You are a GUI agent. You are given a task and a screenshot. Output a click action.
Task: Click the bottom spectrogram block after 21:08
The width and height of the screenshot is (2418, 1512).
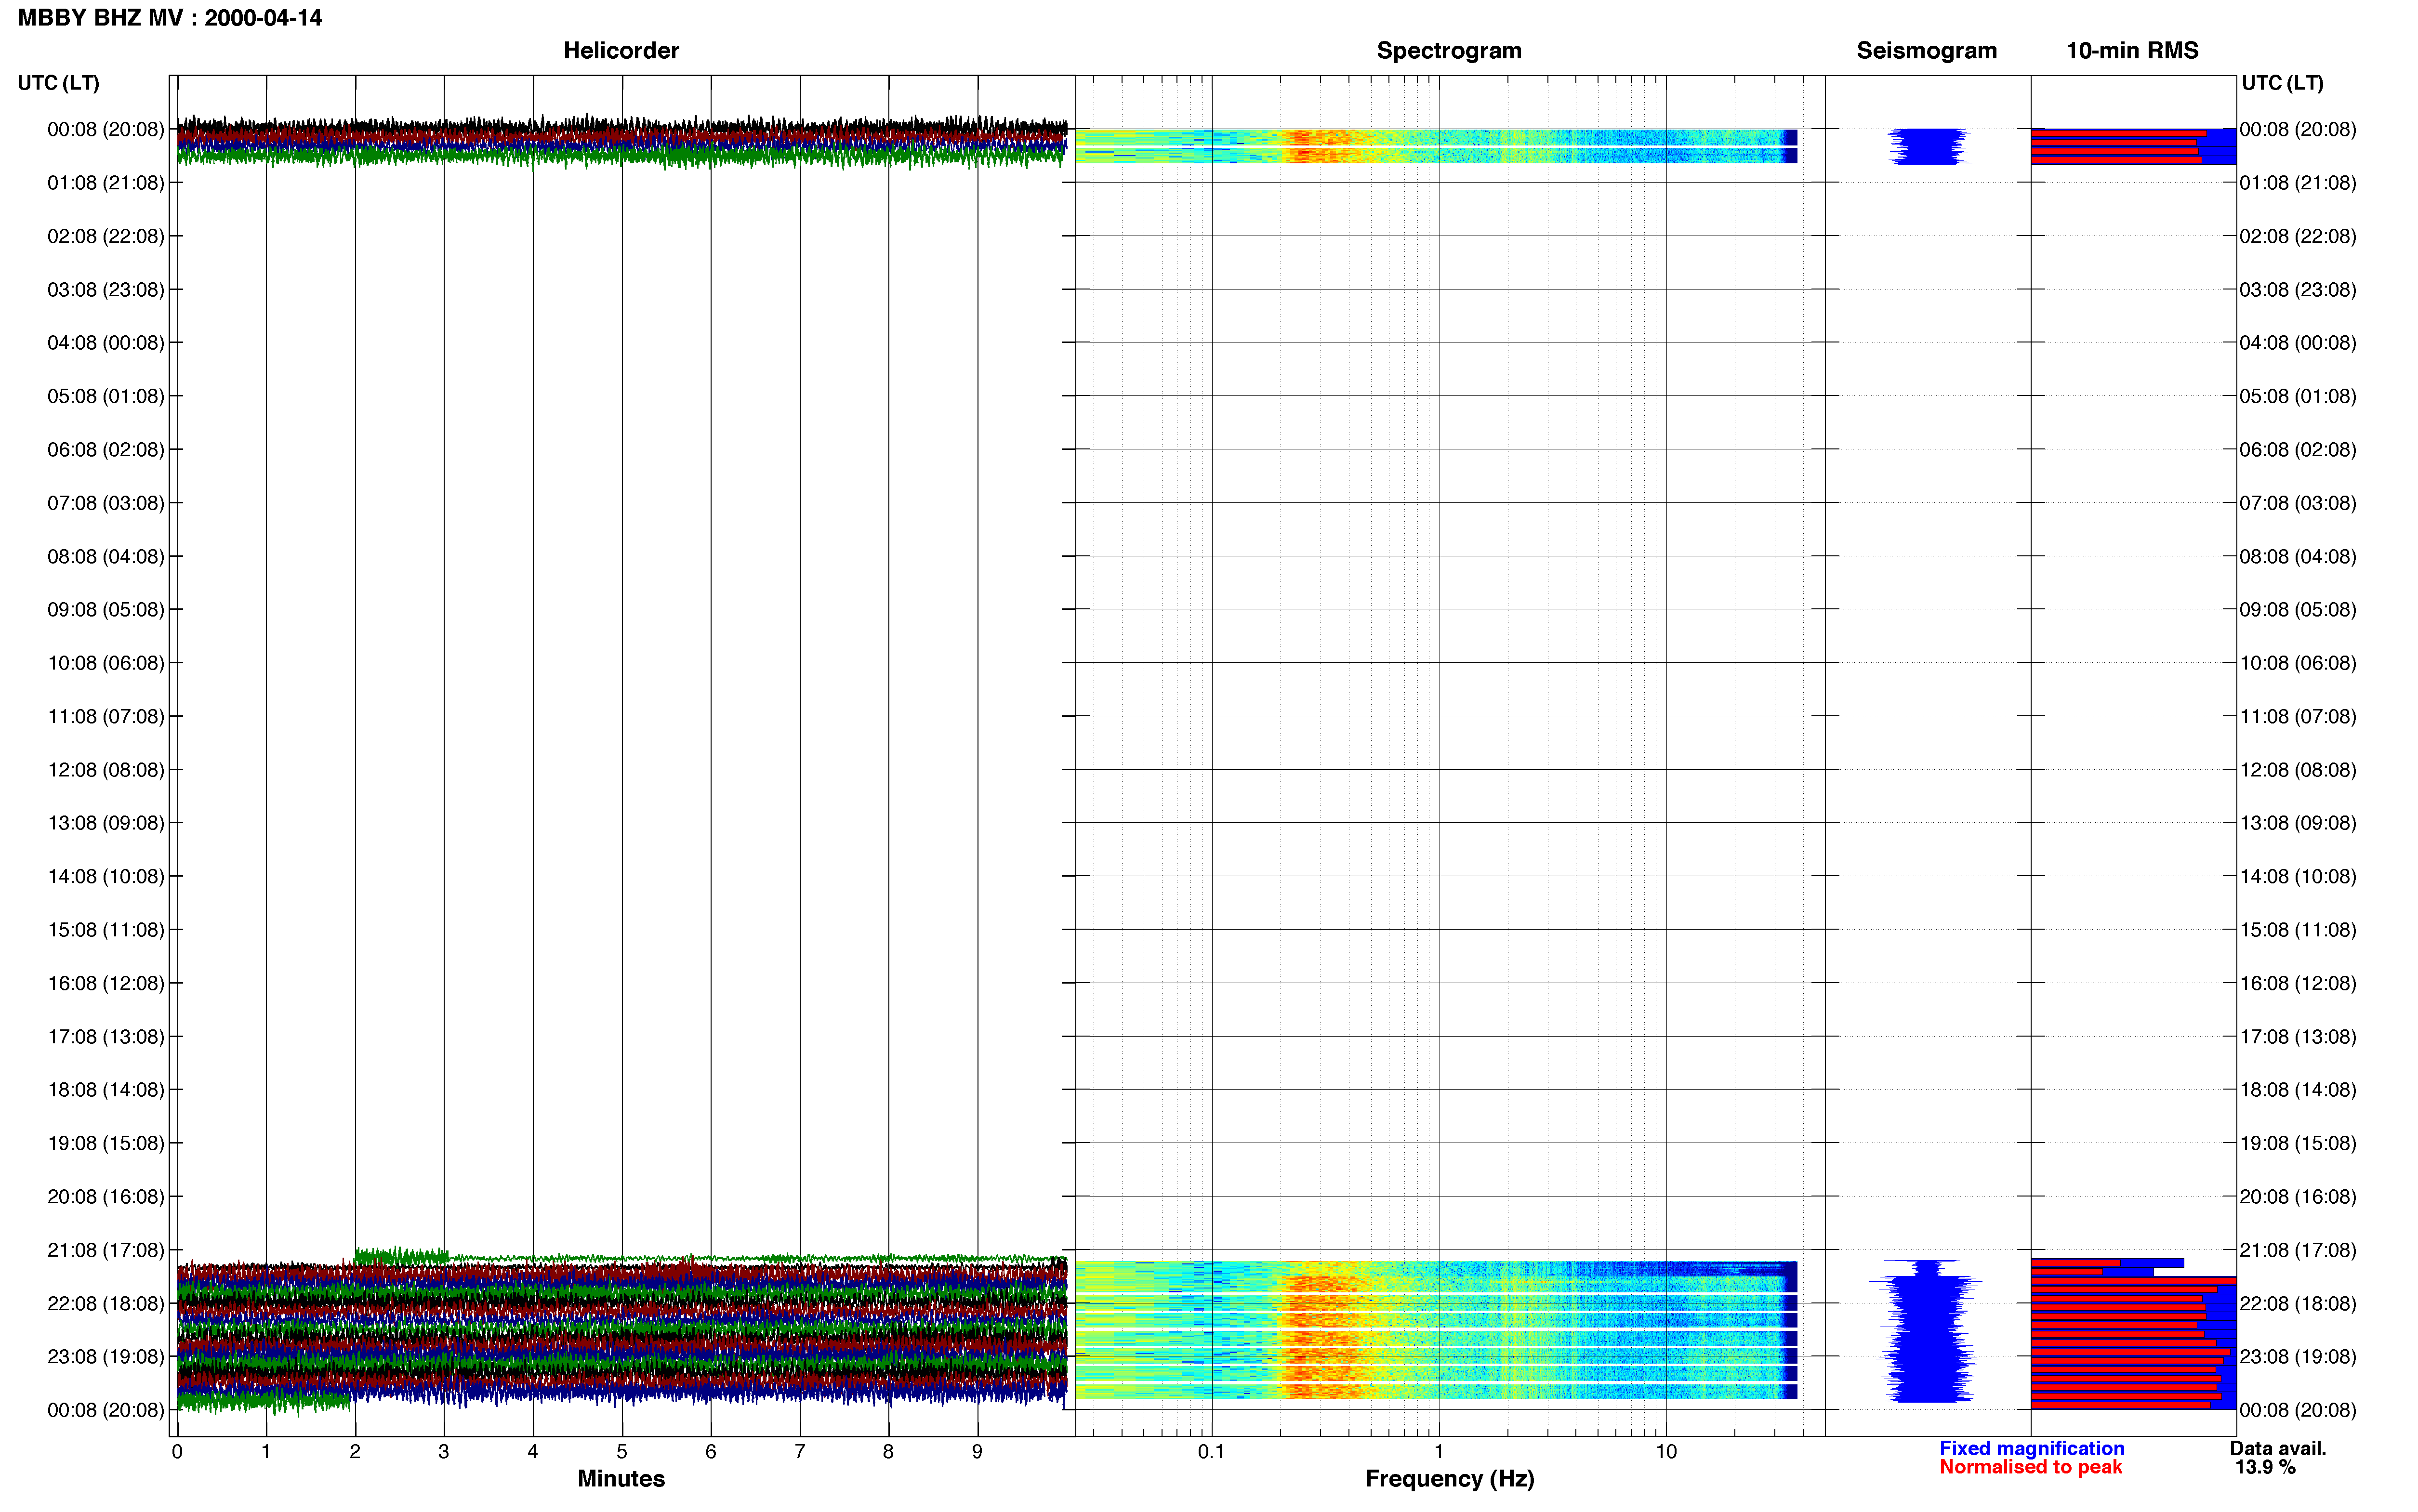pyautogui.click(x=1436, y=1330)
